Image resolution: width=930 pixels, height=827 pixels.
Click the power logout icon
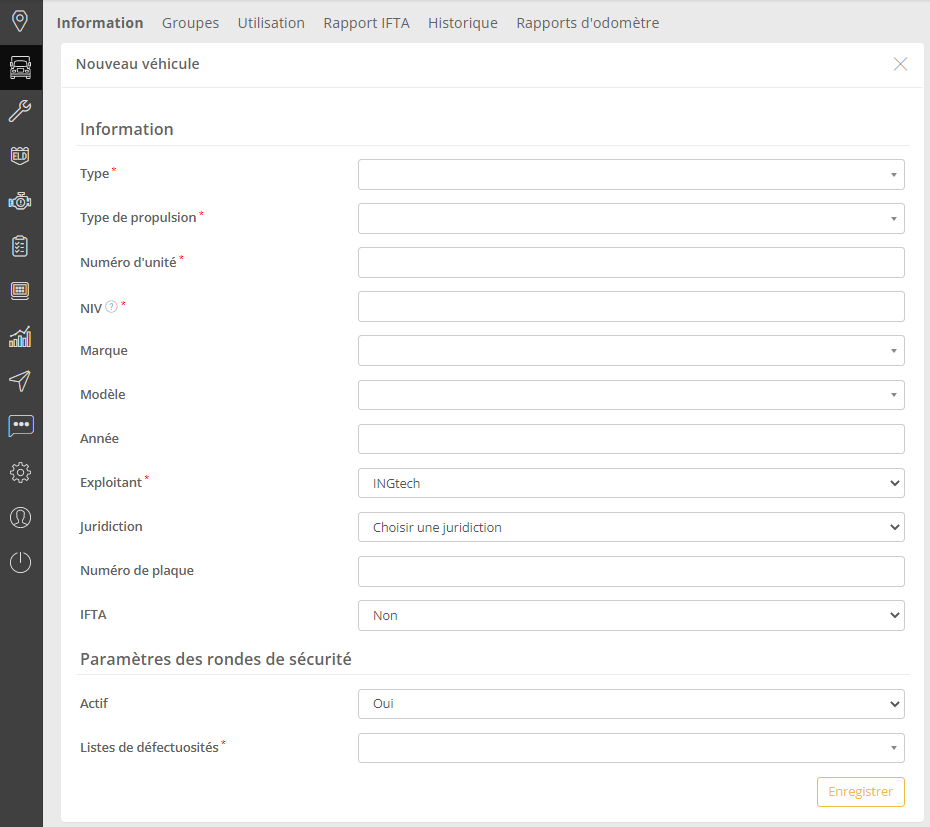point(20,562)
